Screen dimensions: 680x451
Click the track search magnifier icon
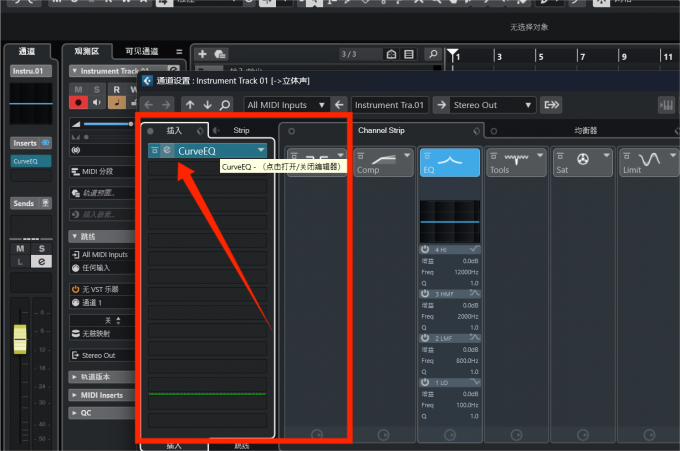[433, 54]
